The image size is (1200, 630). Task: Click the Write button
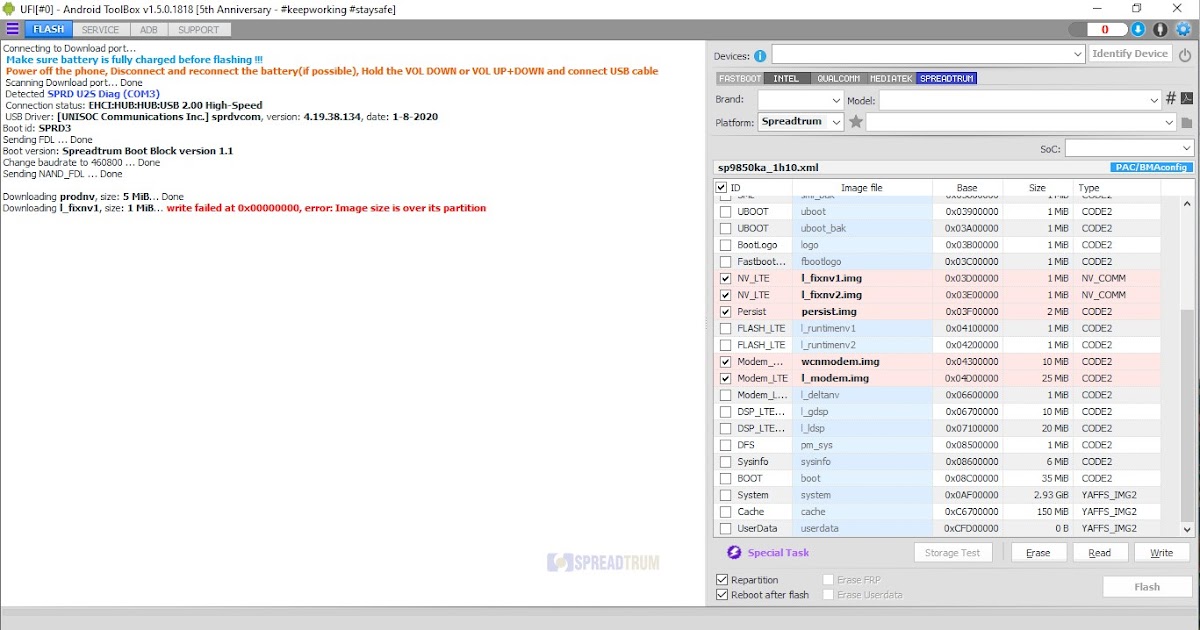coord(1162,553)
